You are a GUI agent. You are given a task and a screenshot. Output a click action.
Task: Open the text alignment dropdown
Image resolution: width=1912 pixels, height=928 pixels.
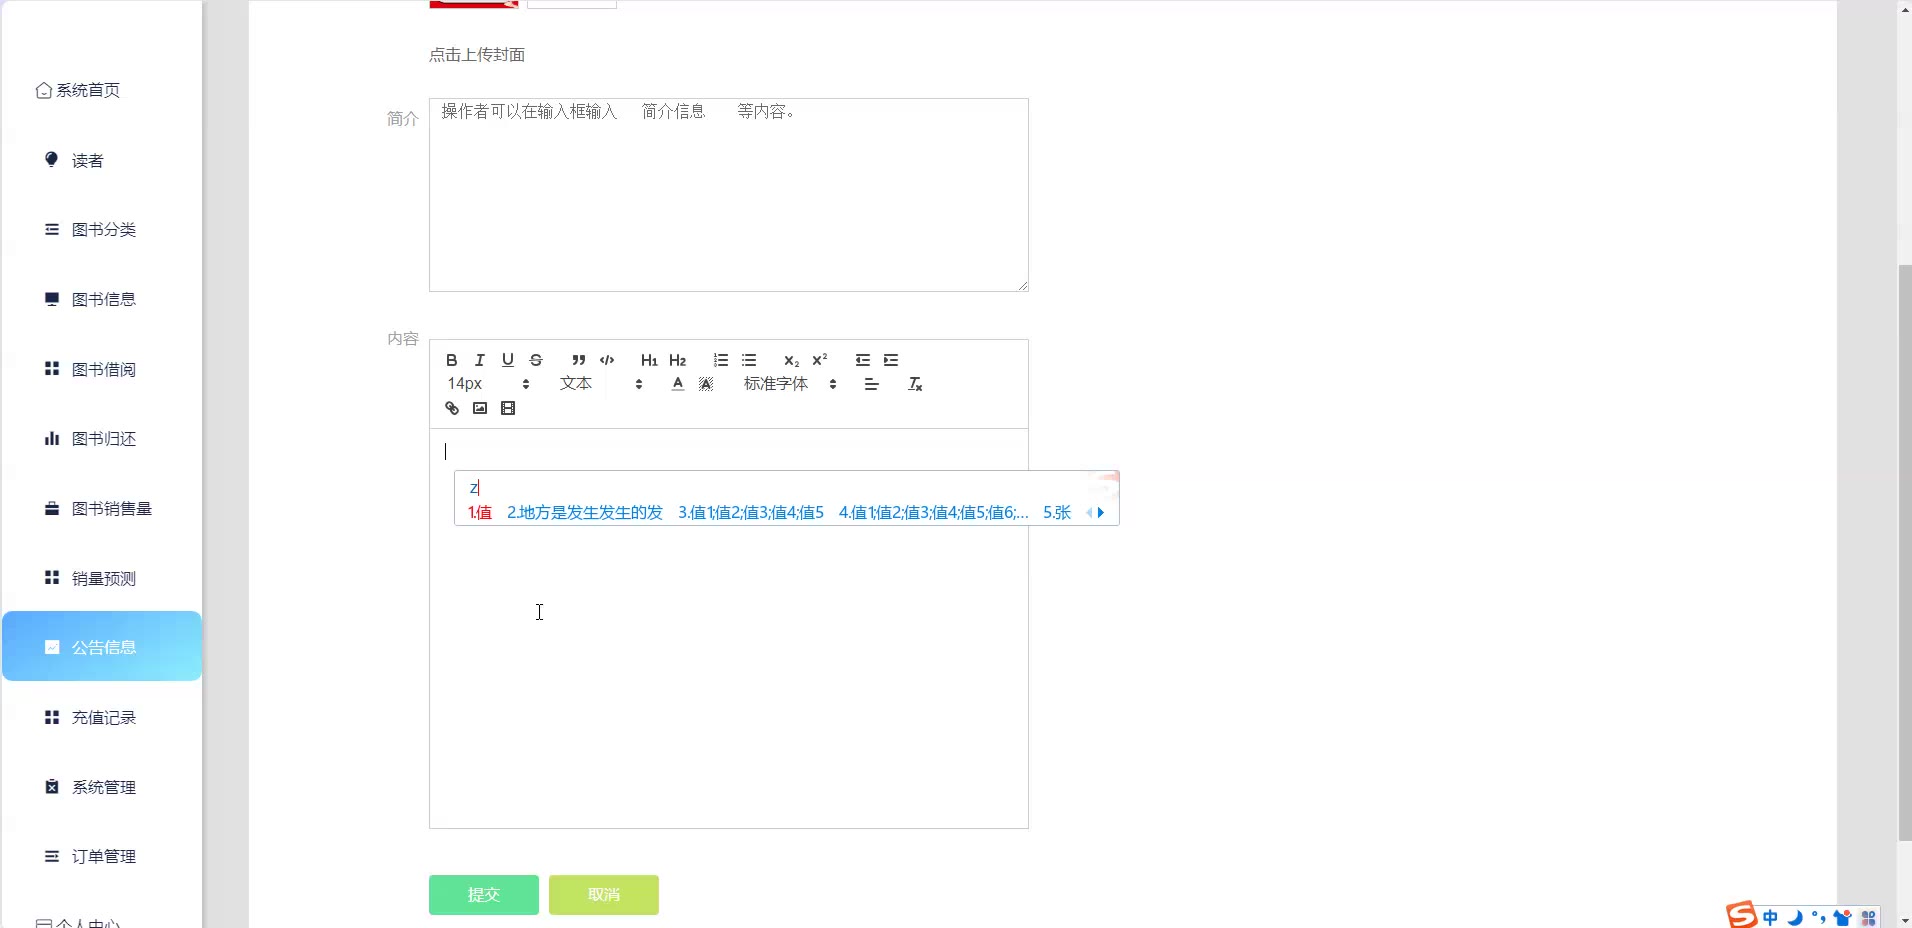[x=872, y=384]
